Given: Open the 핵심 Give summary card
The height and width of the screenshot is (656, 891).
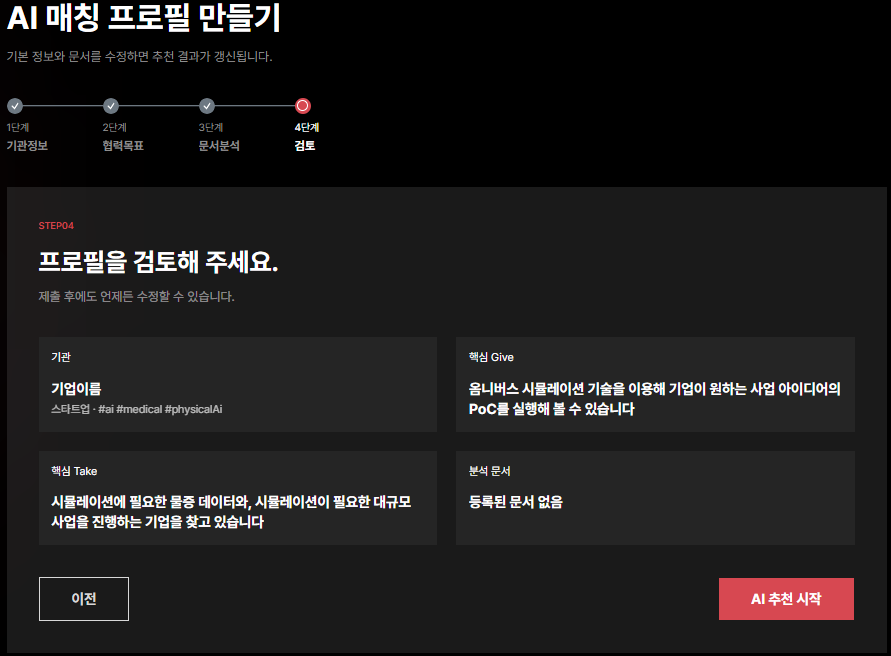Looking at the screenshot, I should pyautogui.click(x=655, y=384).
